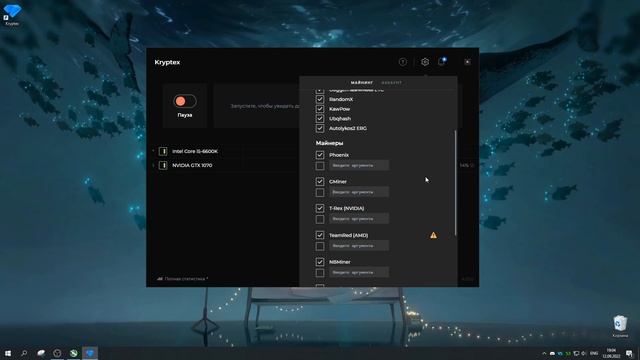Screen dimensions: 640x360
Task: Open the notifications bell icon
Action: coord(442,62)
